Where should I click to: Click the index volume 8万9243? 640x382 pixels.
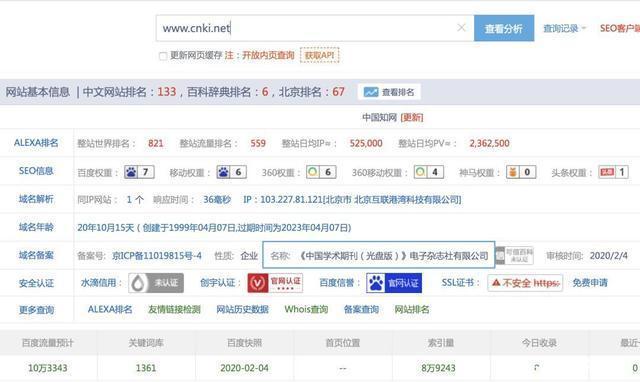pyautogui.click(x=438, y=368)
